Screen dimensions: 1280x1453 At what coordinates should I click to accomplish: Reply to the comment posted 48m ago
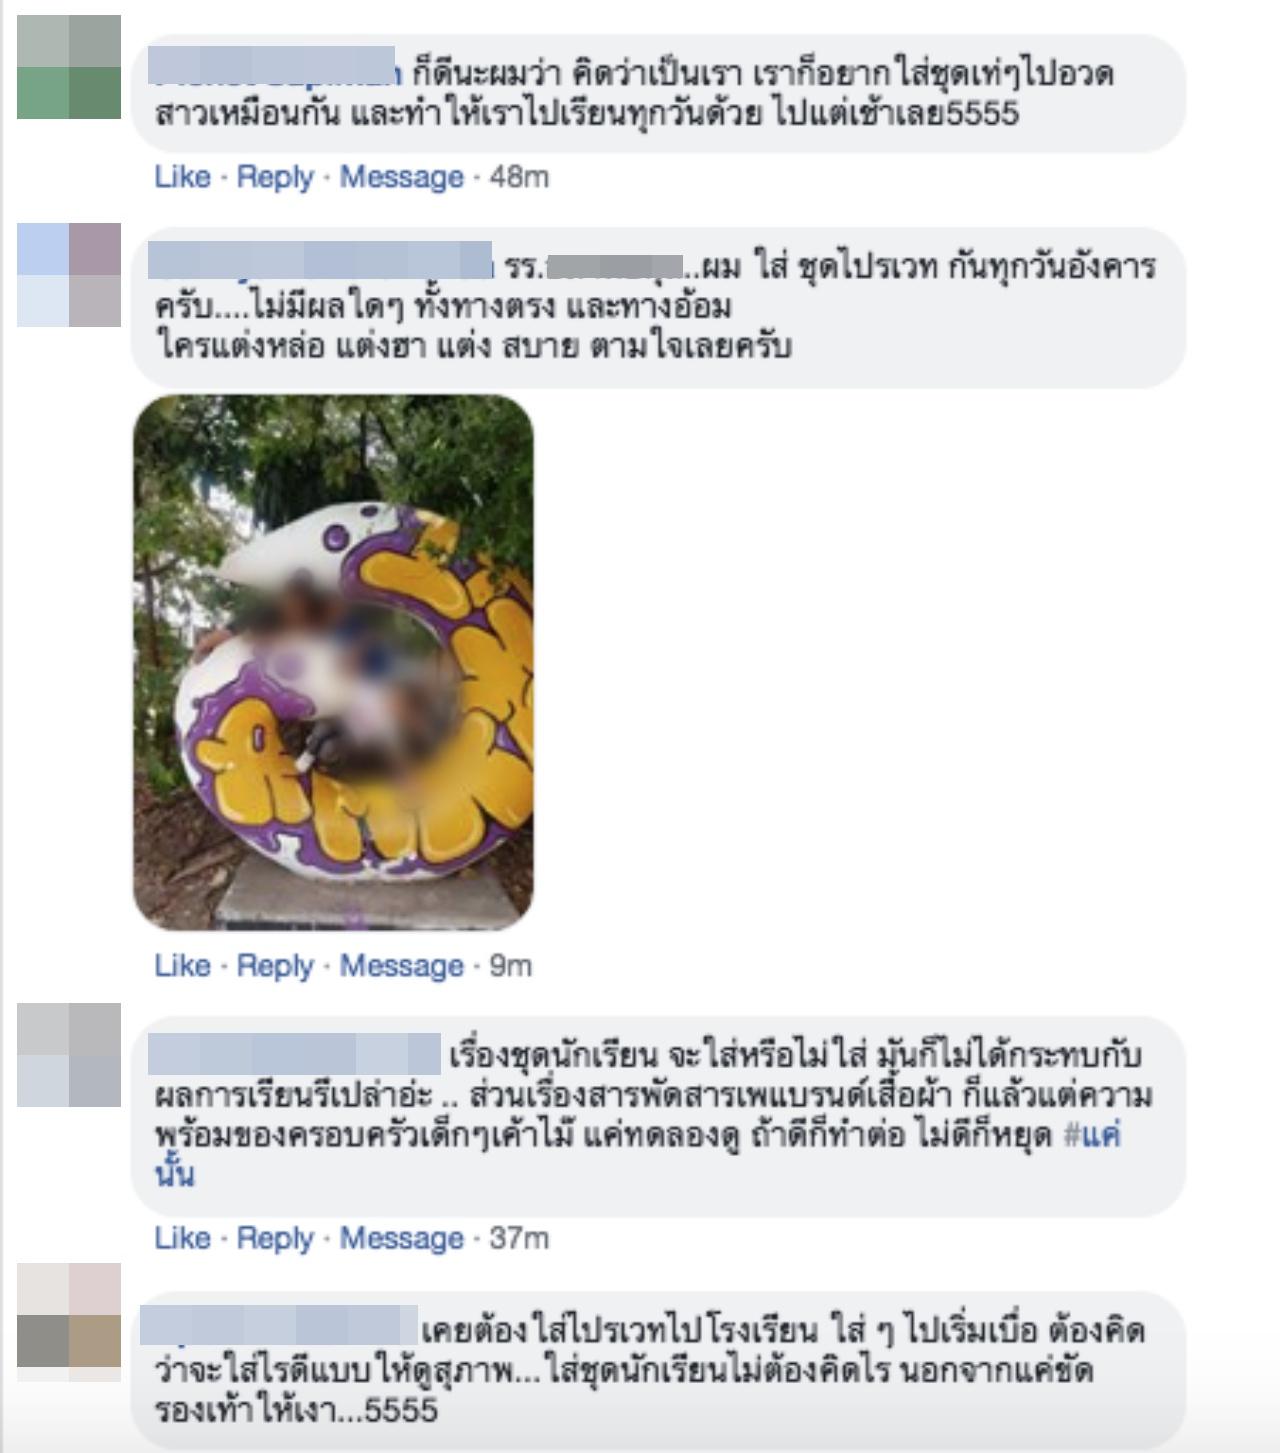275,177
